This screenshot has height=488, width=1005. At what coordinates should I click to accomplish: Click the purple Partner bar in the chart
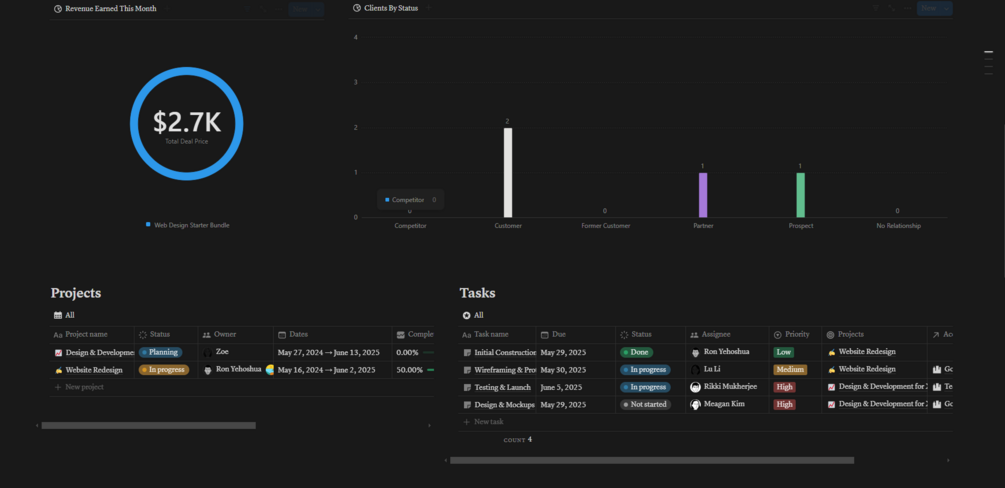[x=702, y=195]
